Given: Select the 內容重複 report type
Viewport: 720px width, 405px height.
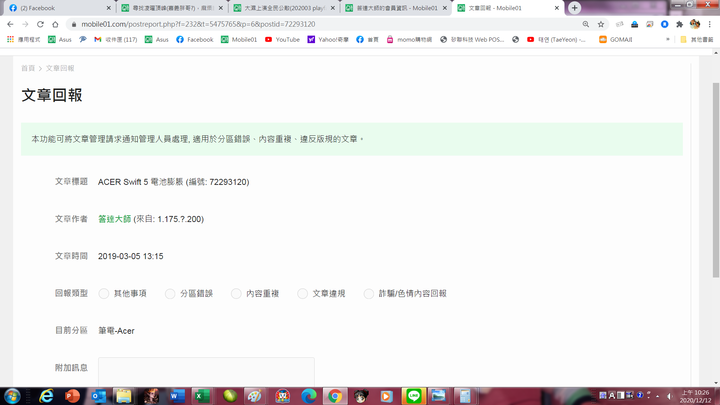Looking at the screenshot, I should 236,293.
